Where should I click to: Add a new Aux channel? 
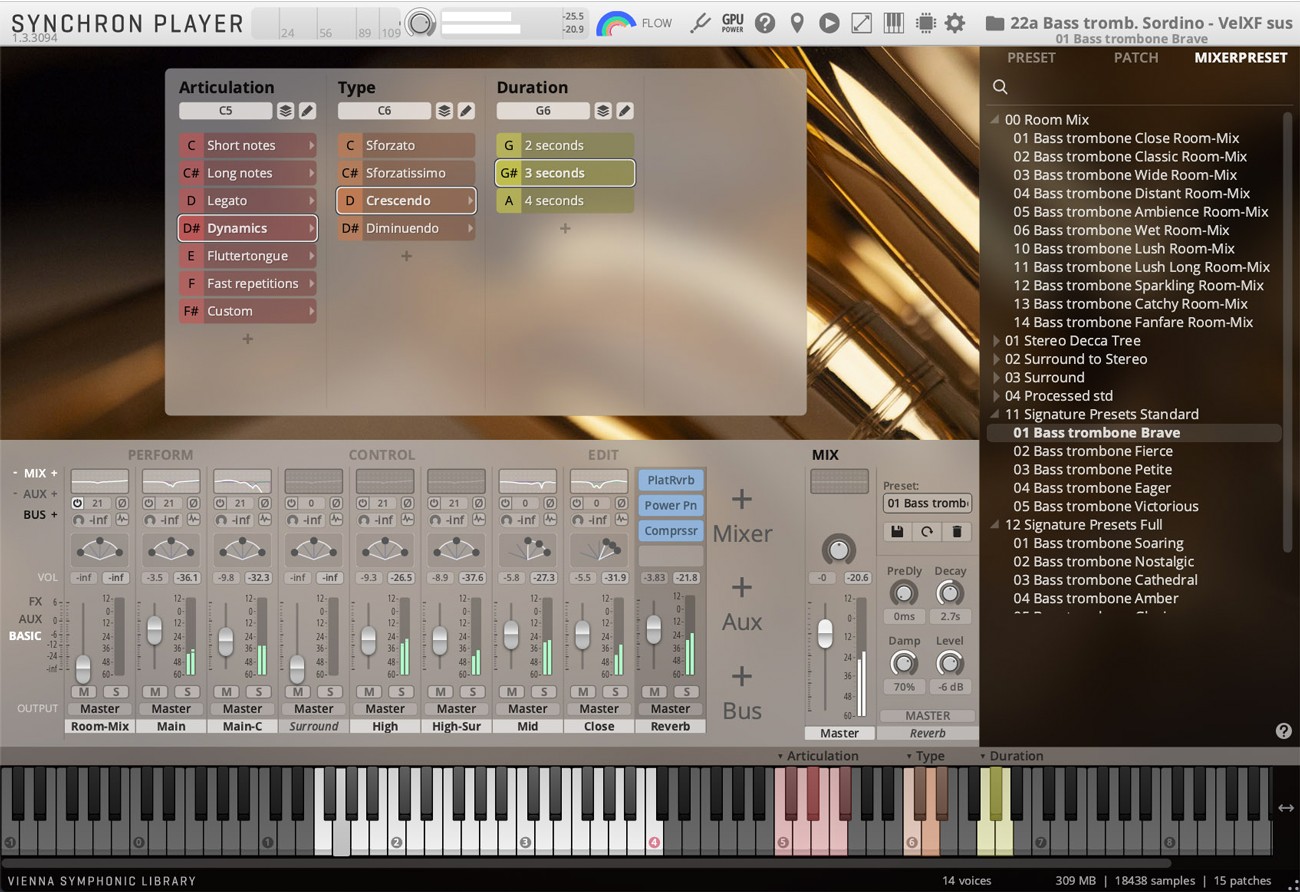click(x=742, y=604)
